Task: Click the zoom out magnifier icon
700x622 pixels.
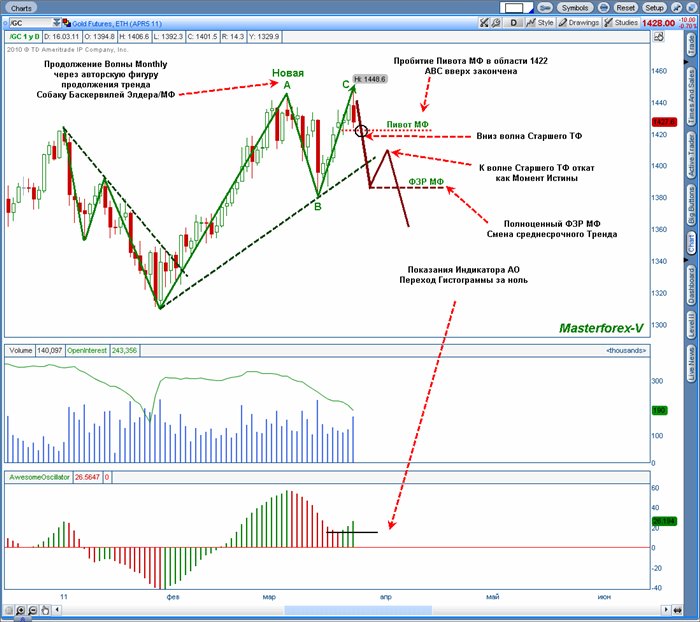Action: click(x=33, y=610)
